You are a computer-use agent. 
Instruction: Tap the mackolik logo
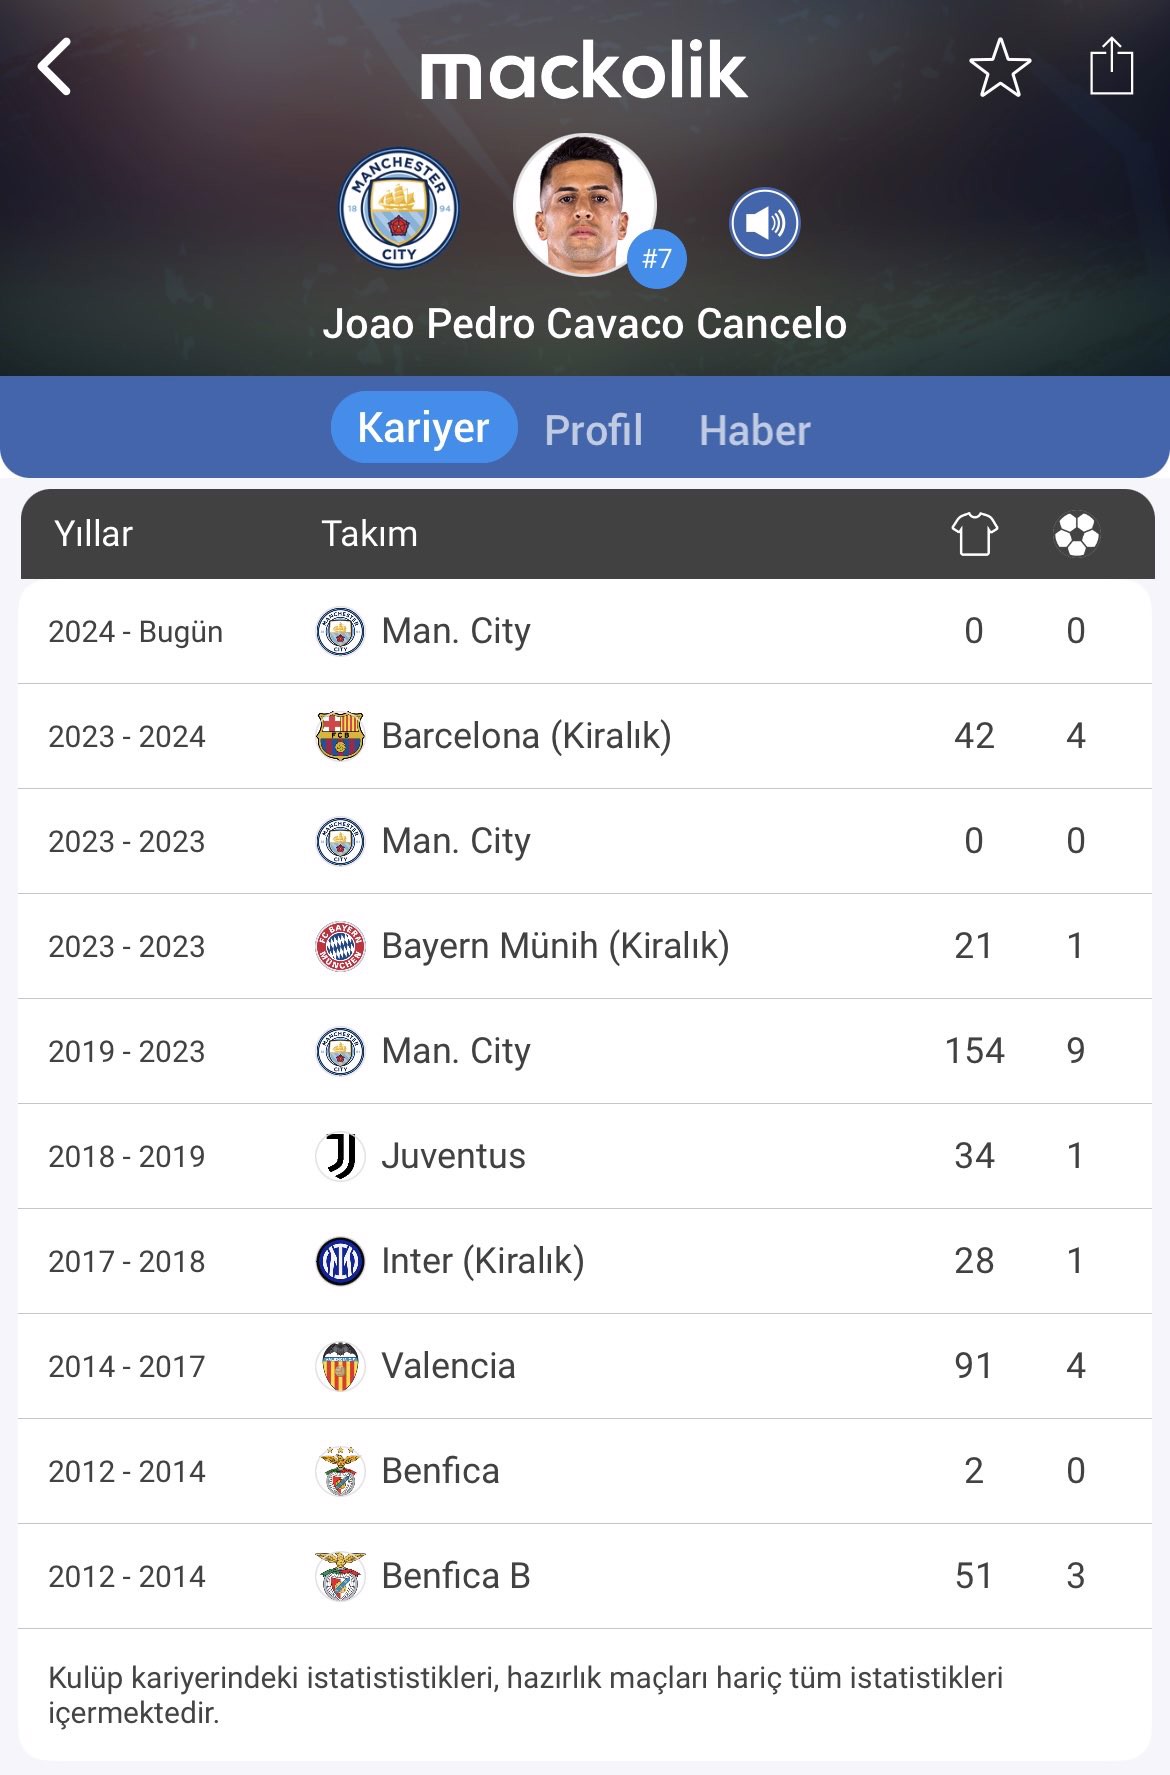coord(584,70)
